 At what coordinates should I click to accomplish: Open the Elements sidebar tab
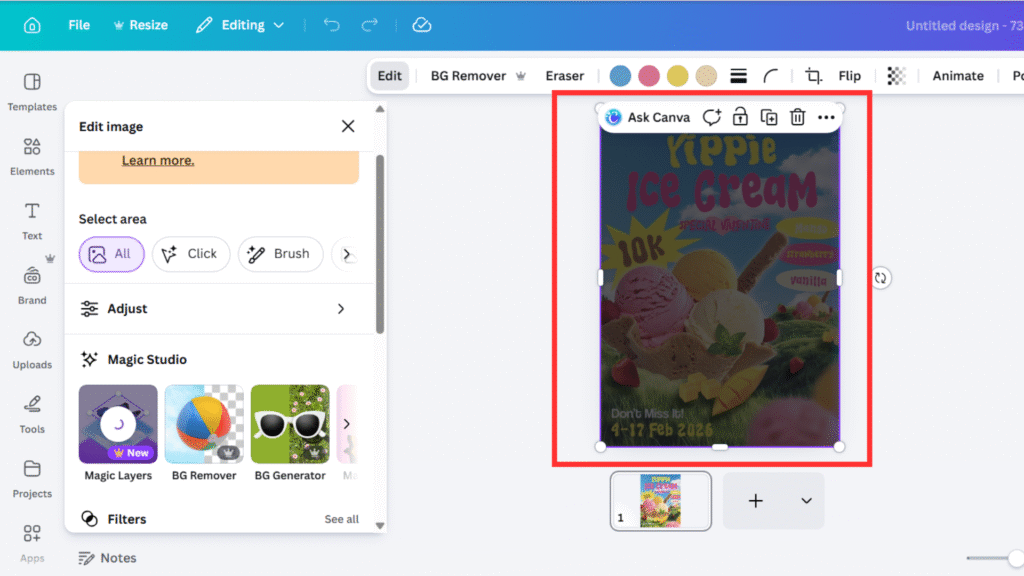[x=32, y=156]
